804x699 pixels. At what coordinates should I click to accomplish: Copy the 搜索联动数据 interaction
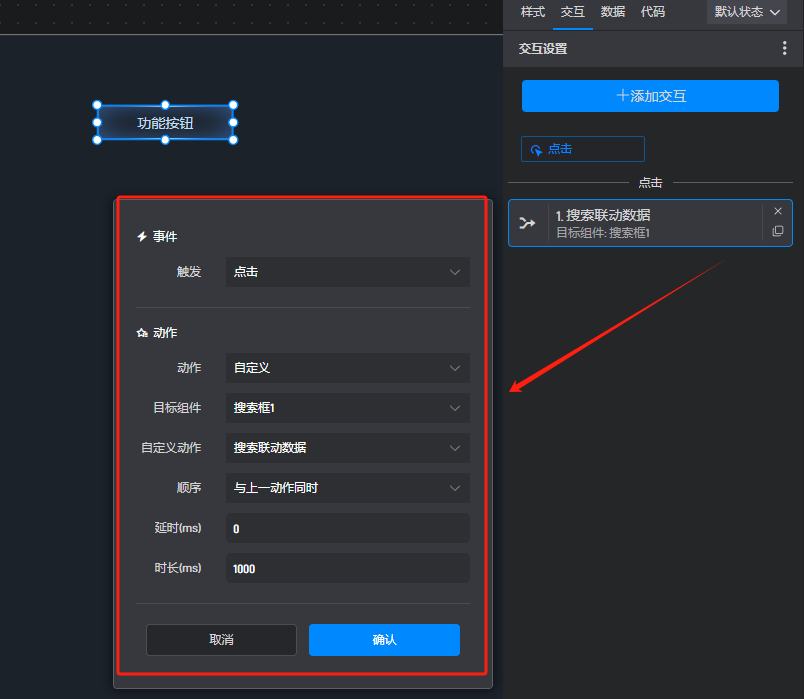click(777, 231)
